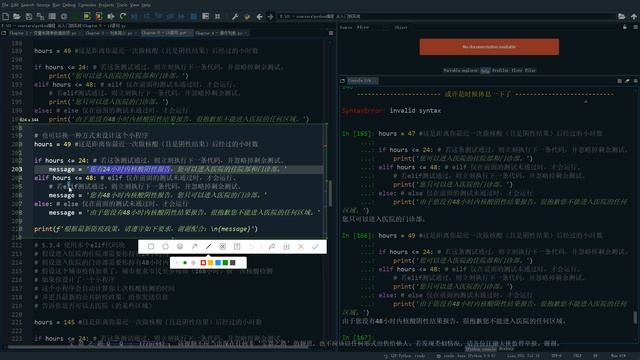Select the pen tool in screenshot toolbar
Image resolution: width=640 pixels, height=360 pixels.
coord(209,247)
